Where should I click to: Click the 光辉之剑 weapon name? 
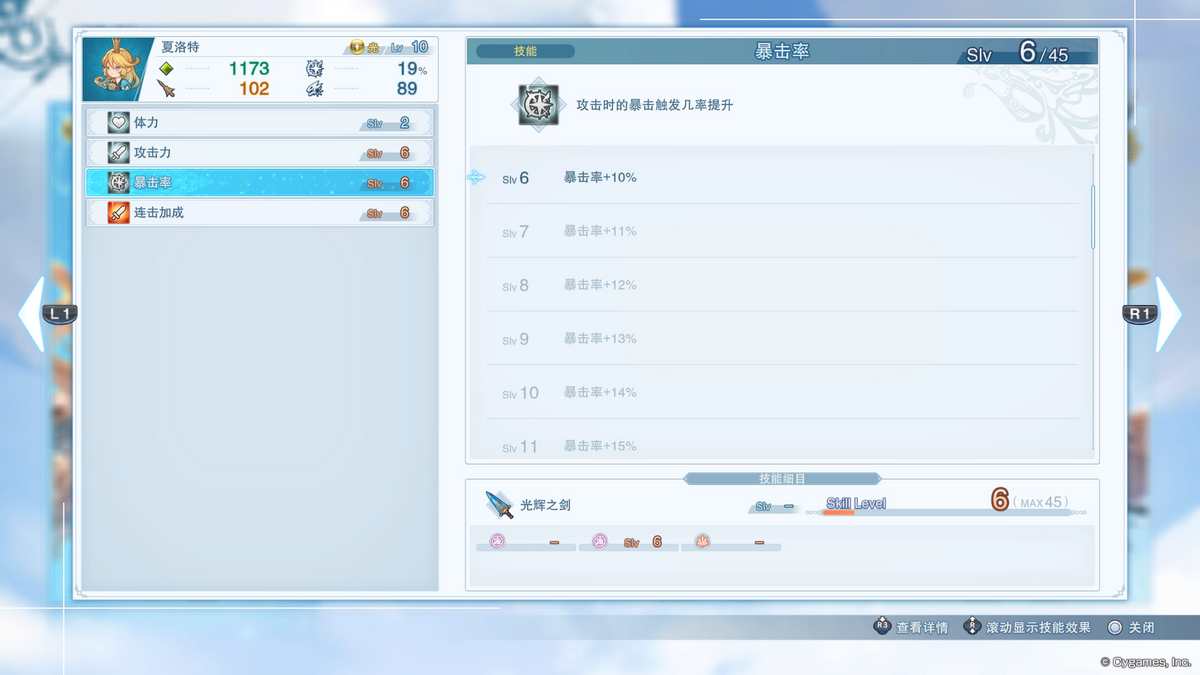point(545,505)
